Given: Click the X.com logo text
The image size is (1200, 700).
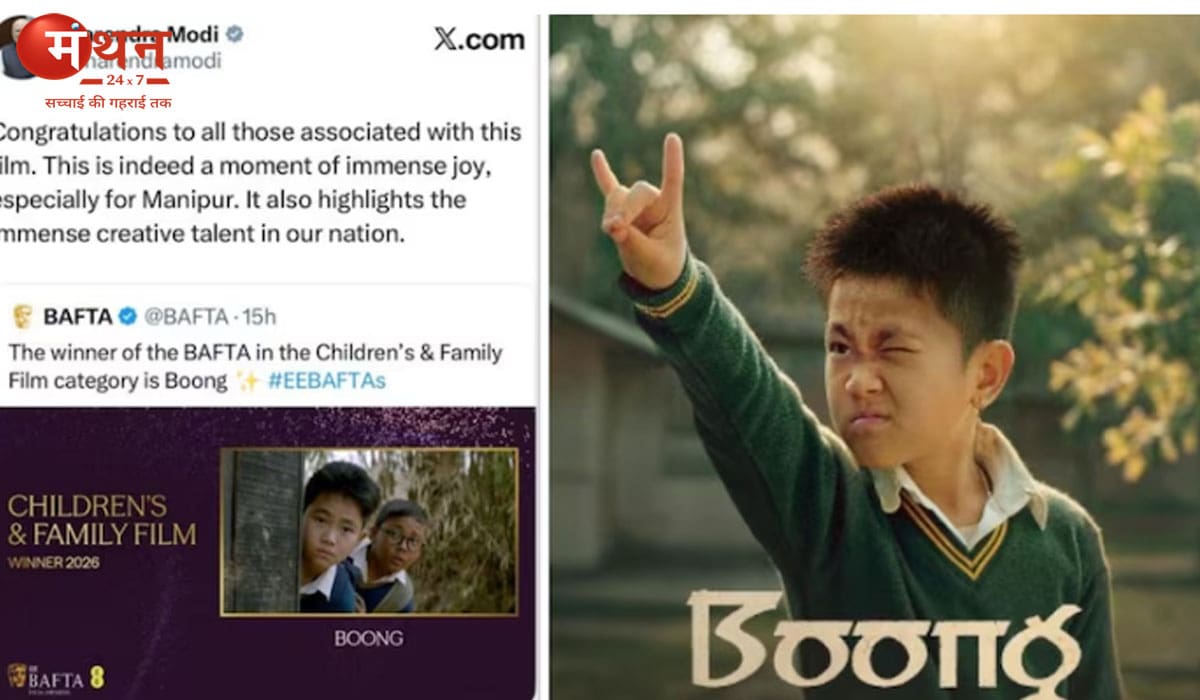Looking at the screenshot, I should point(479,39).
